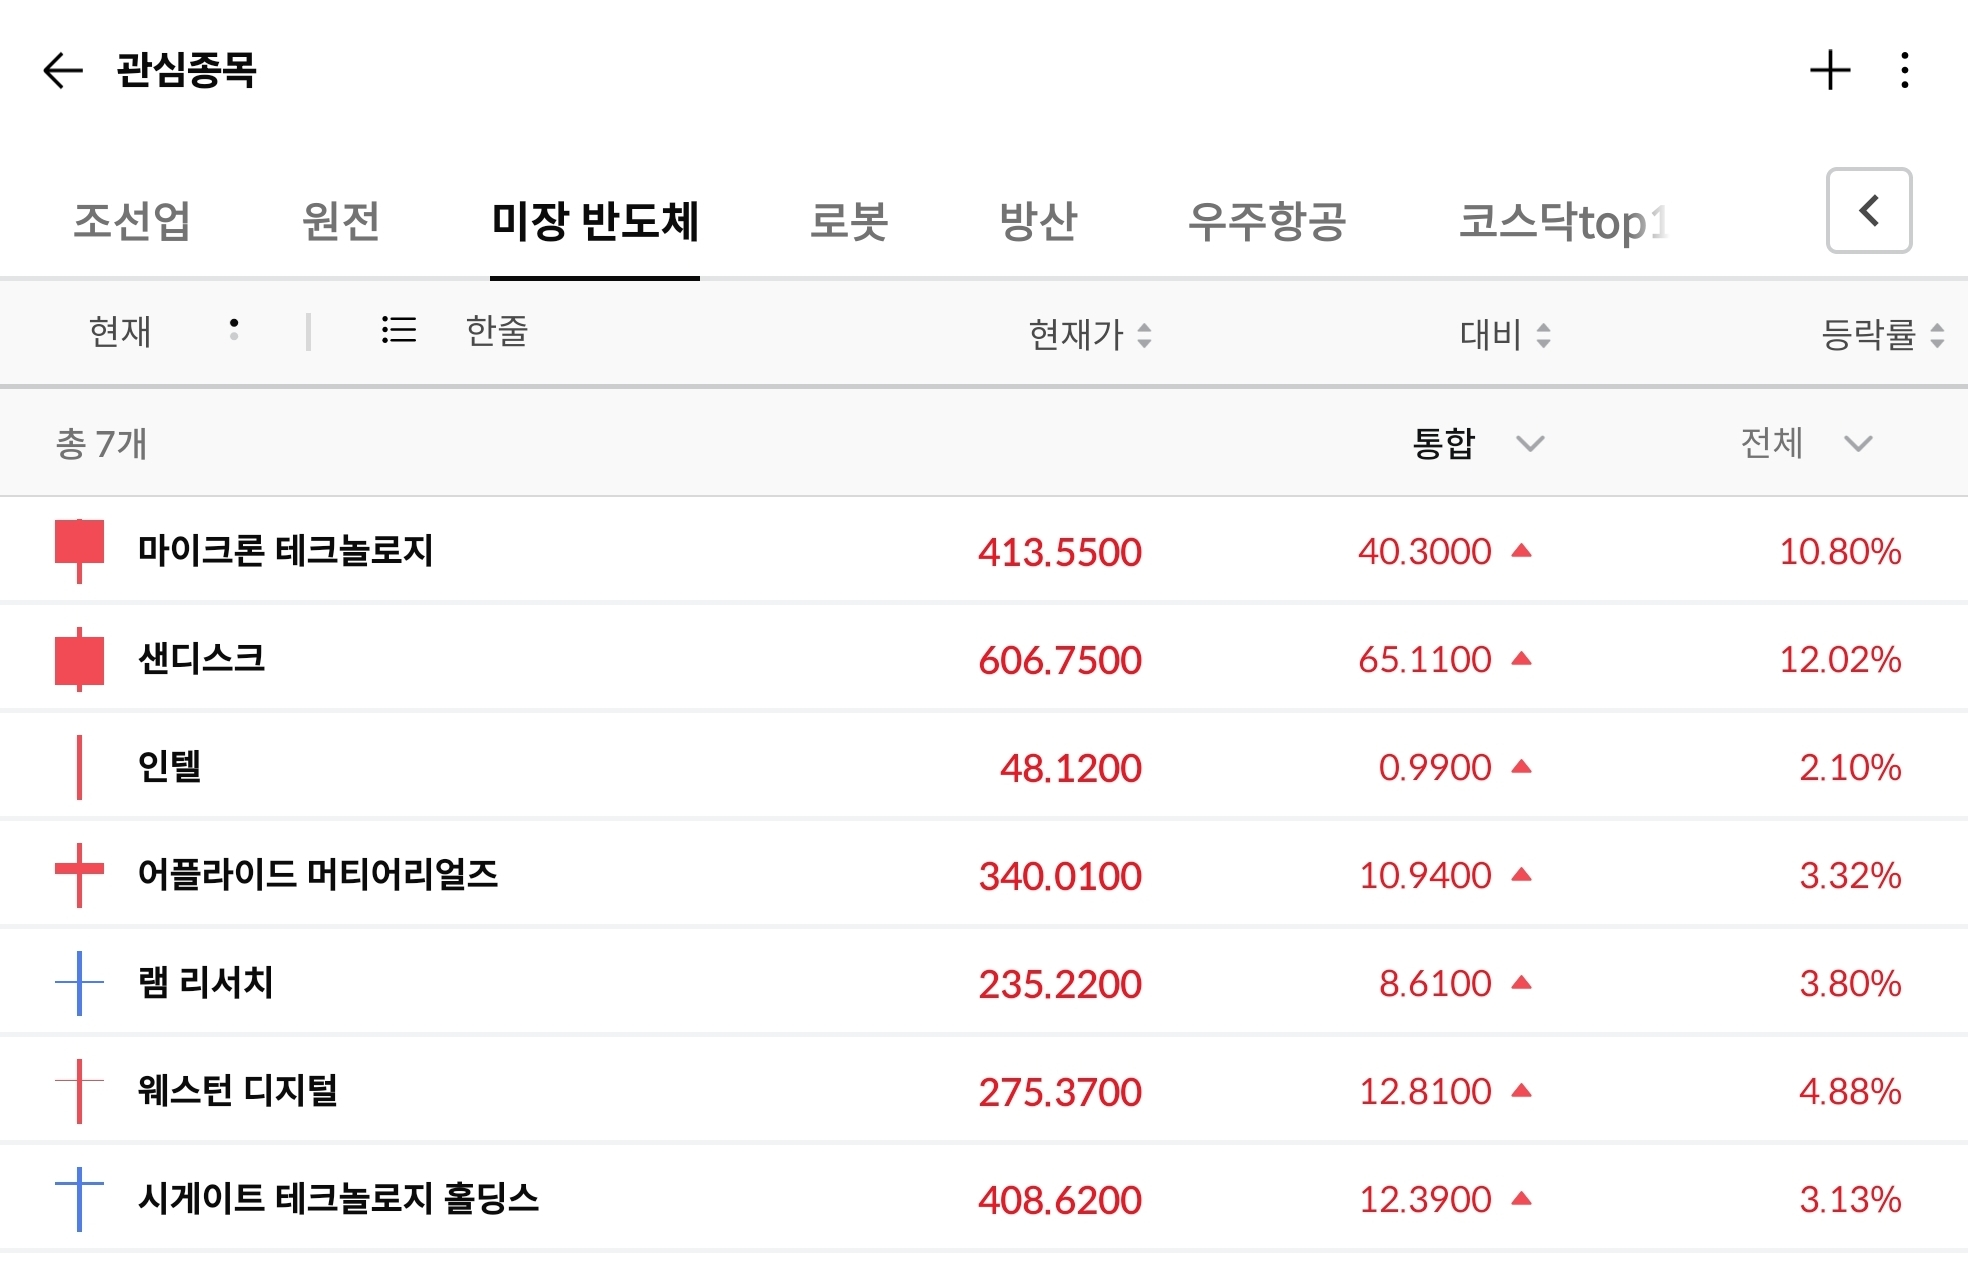Click the 어플라이드 머티어리얼즈 candlestick icon
Screen dimensions: 1968x1261
click(x=79, y=875)
